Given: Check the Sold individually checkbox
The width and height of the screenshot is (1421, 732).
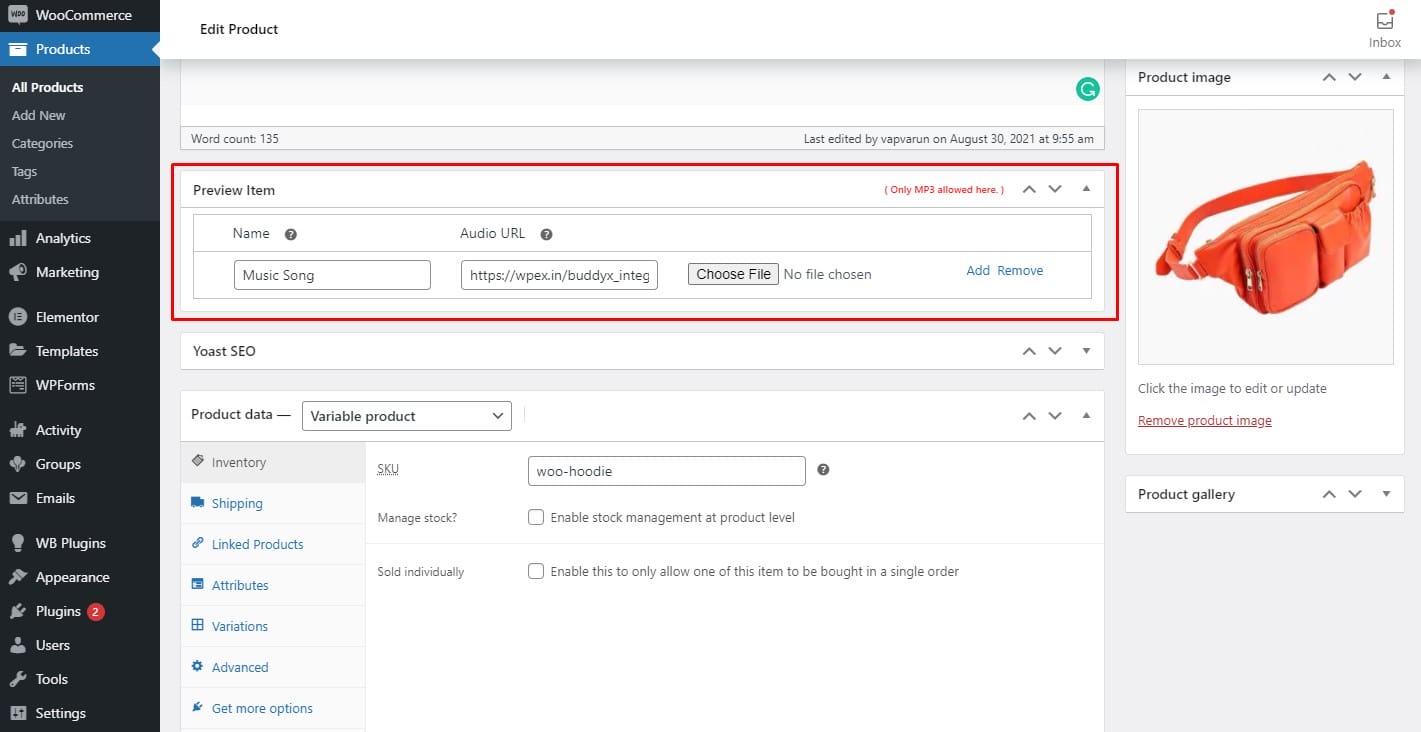Looking at the screenshot, I should pyautogui.click(x=536, y=571).
